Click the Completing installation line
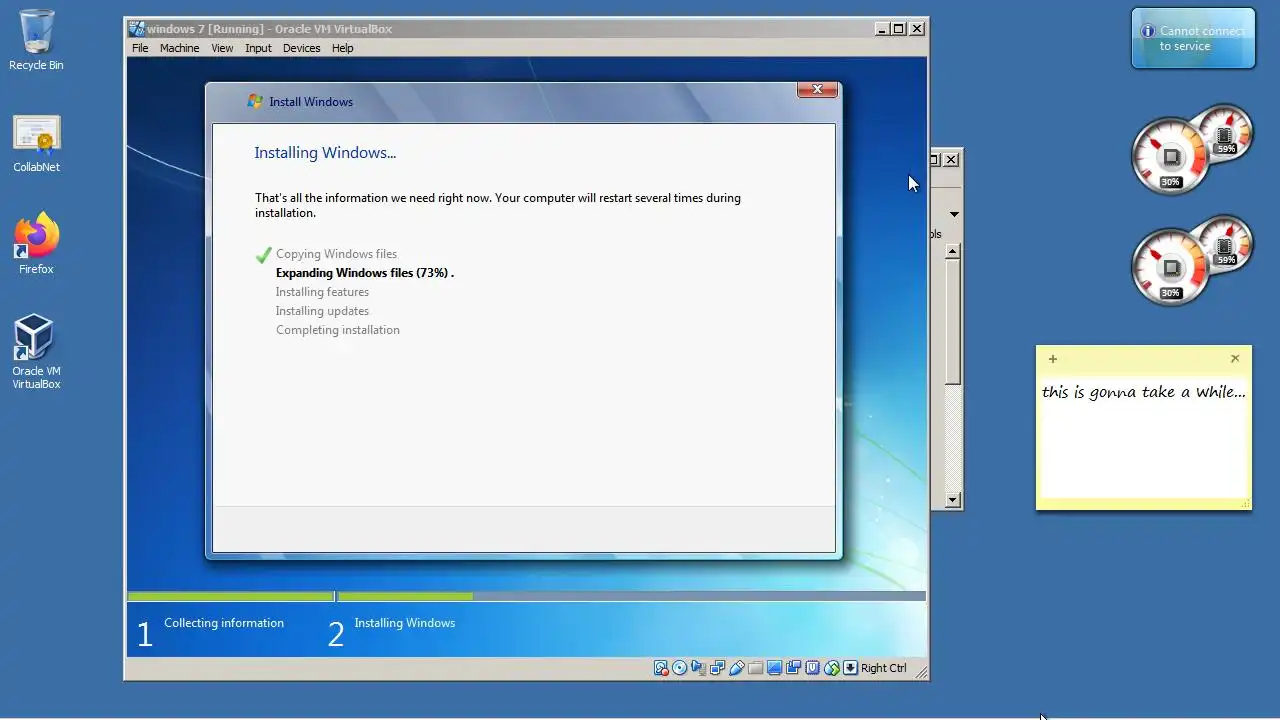 coord(338,330)
